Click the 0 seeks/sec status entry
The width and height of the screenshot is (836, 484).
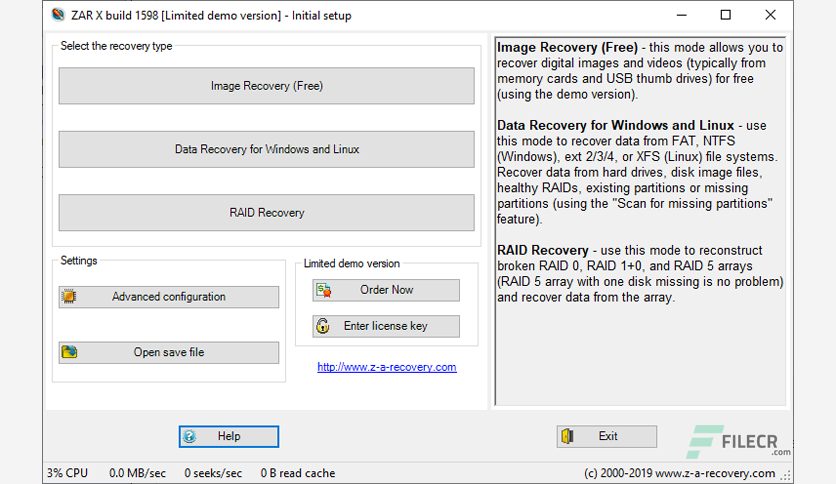click(213, 473)
